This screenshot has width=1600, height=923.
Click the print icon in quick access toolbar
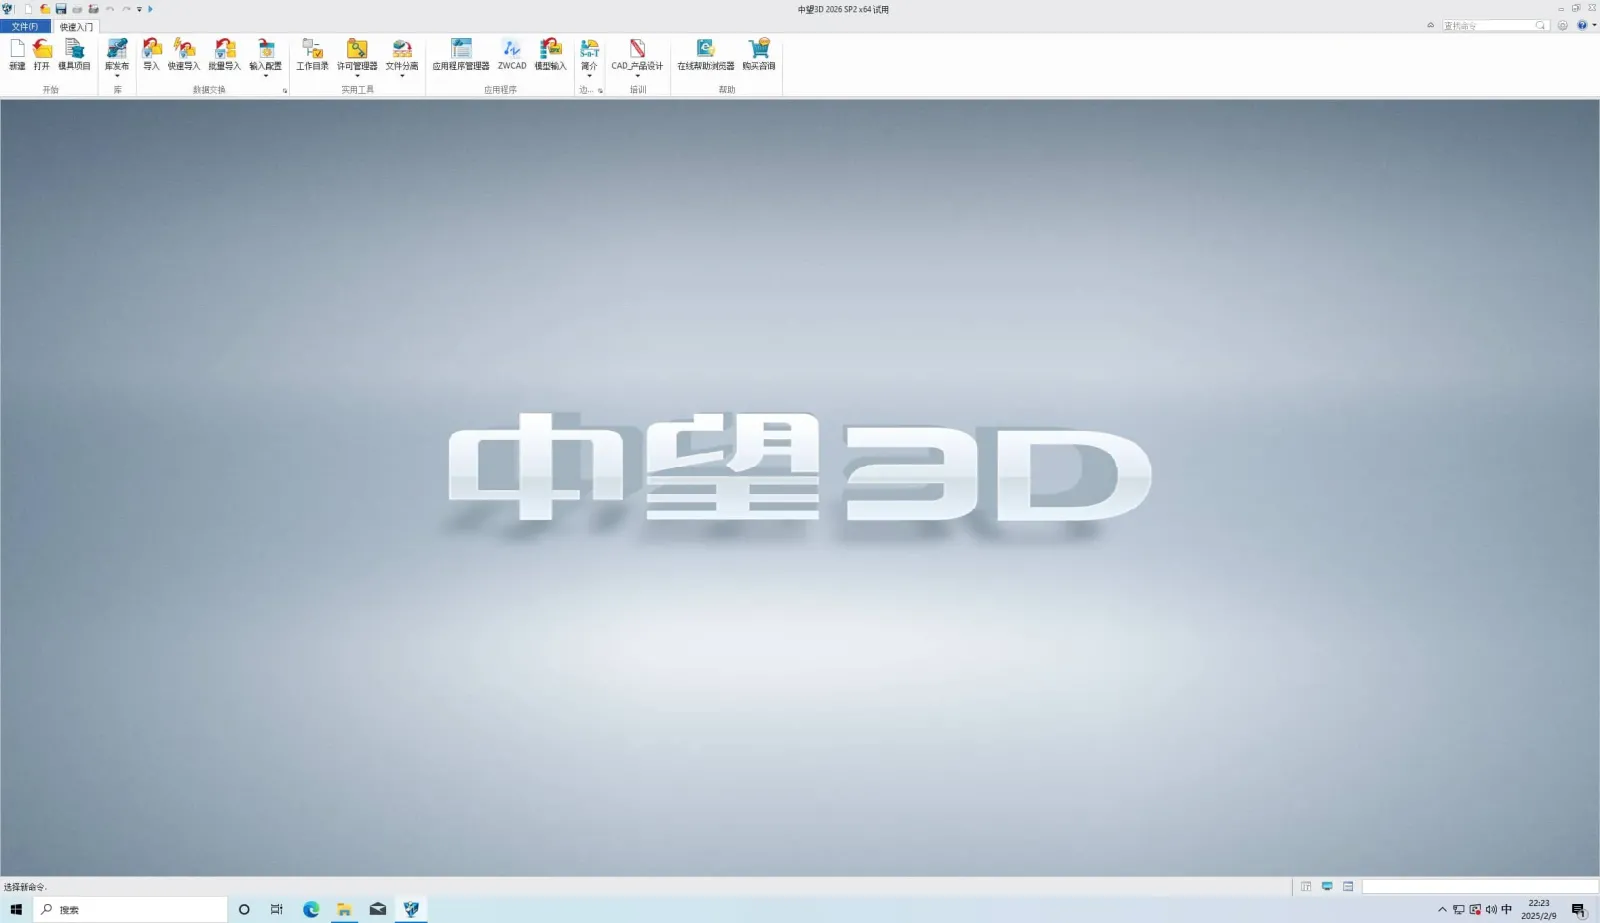click(x=77, y=9)
